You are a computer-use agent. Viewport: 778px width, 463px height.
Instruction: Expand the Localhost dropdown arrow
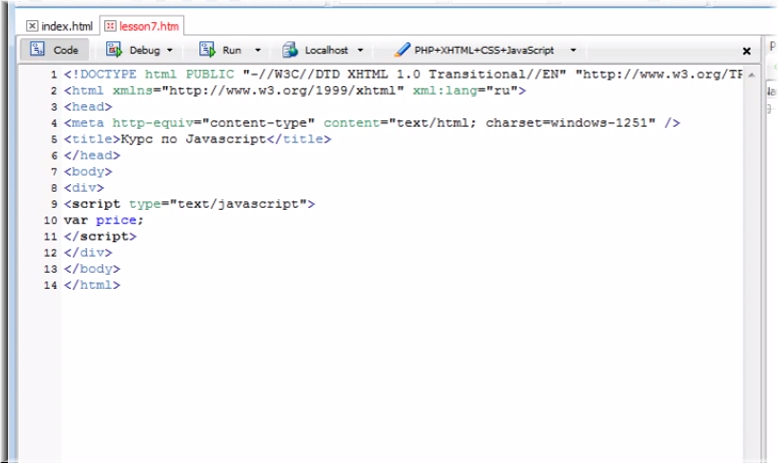click(360, 51)
